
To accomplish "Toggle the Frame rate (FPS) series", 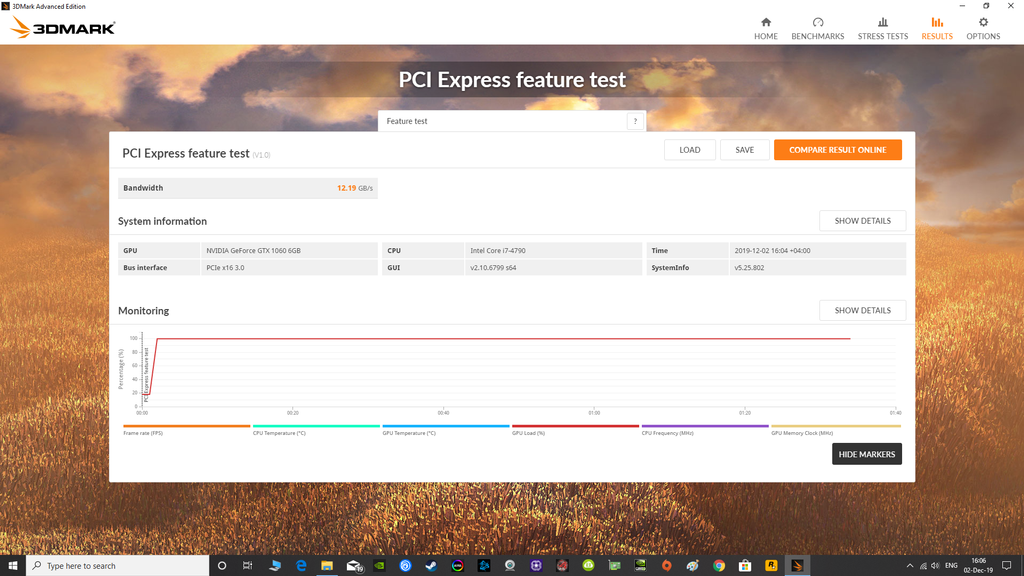I will click(x=187, y=430).
